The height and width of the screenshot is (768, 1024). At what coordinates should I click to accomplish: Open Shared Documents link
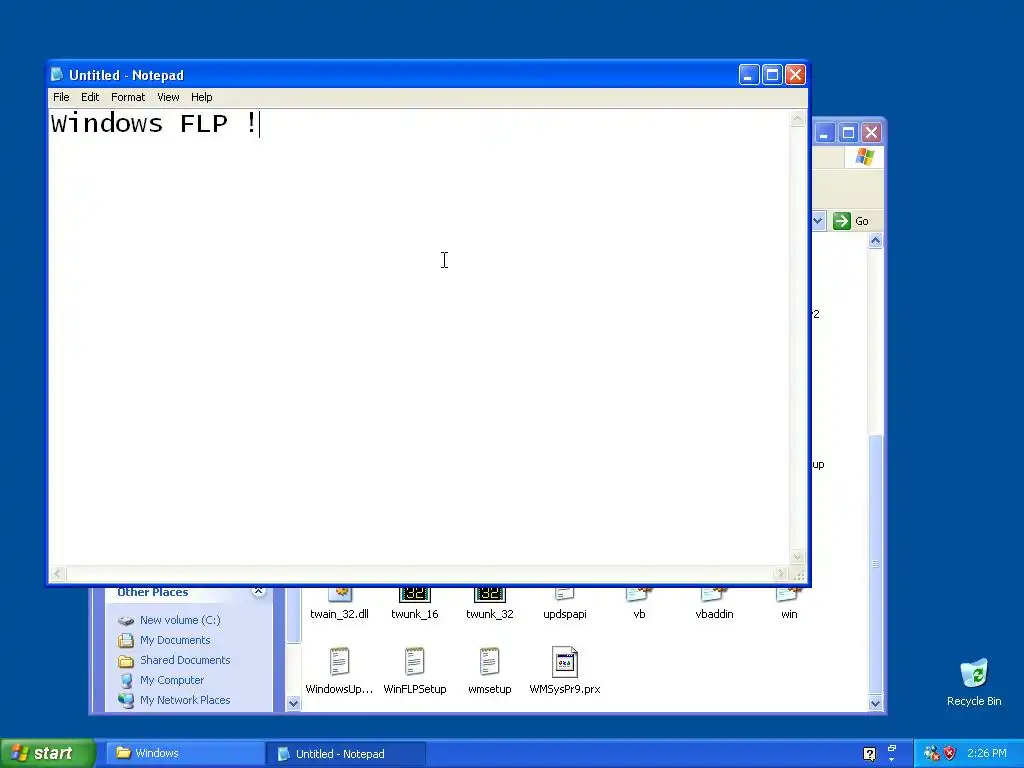click(185, 660)
